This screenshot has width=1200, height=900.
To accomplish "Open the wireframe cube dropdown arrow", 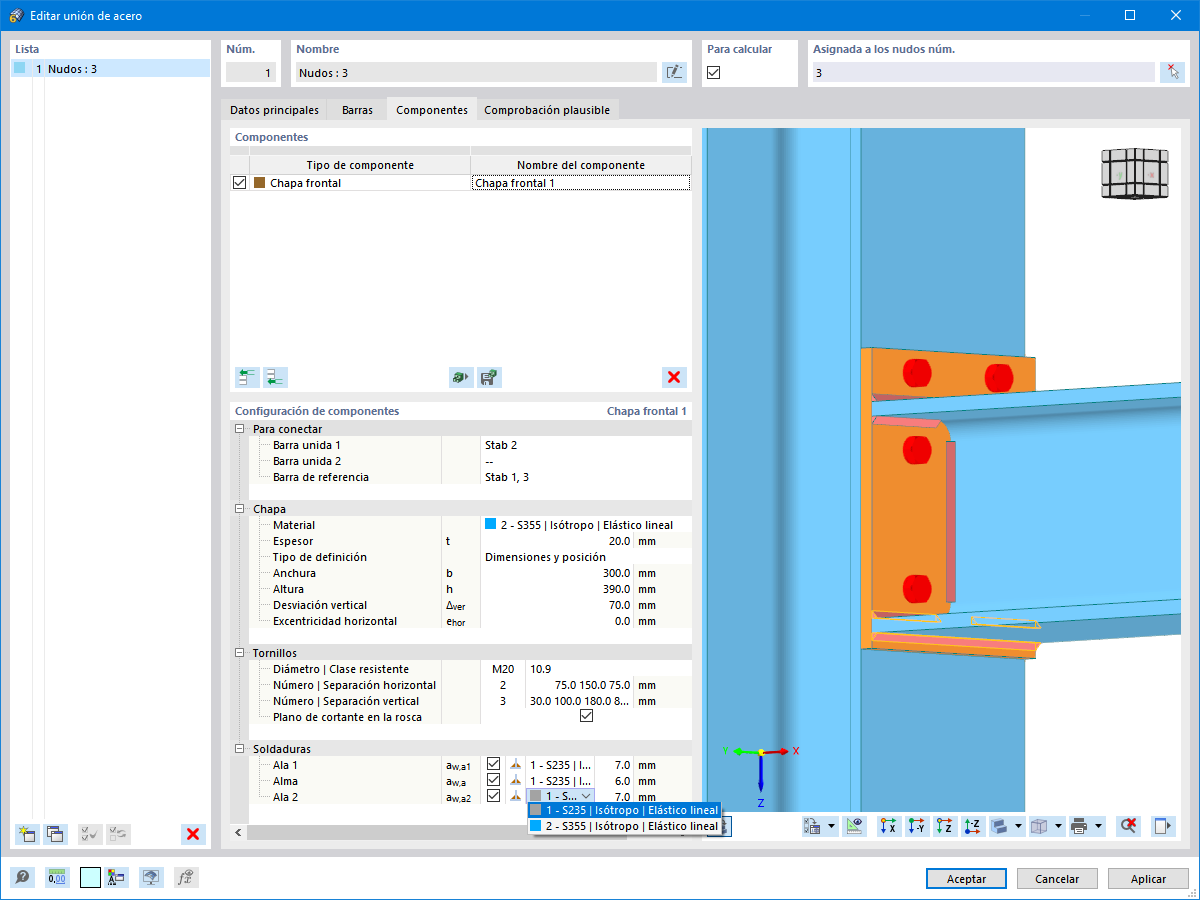I will click(1058, 826).
